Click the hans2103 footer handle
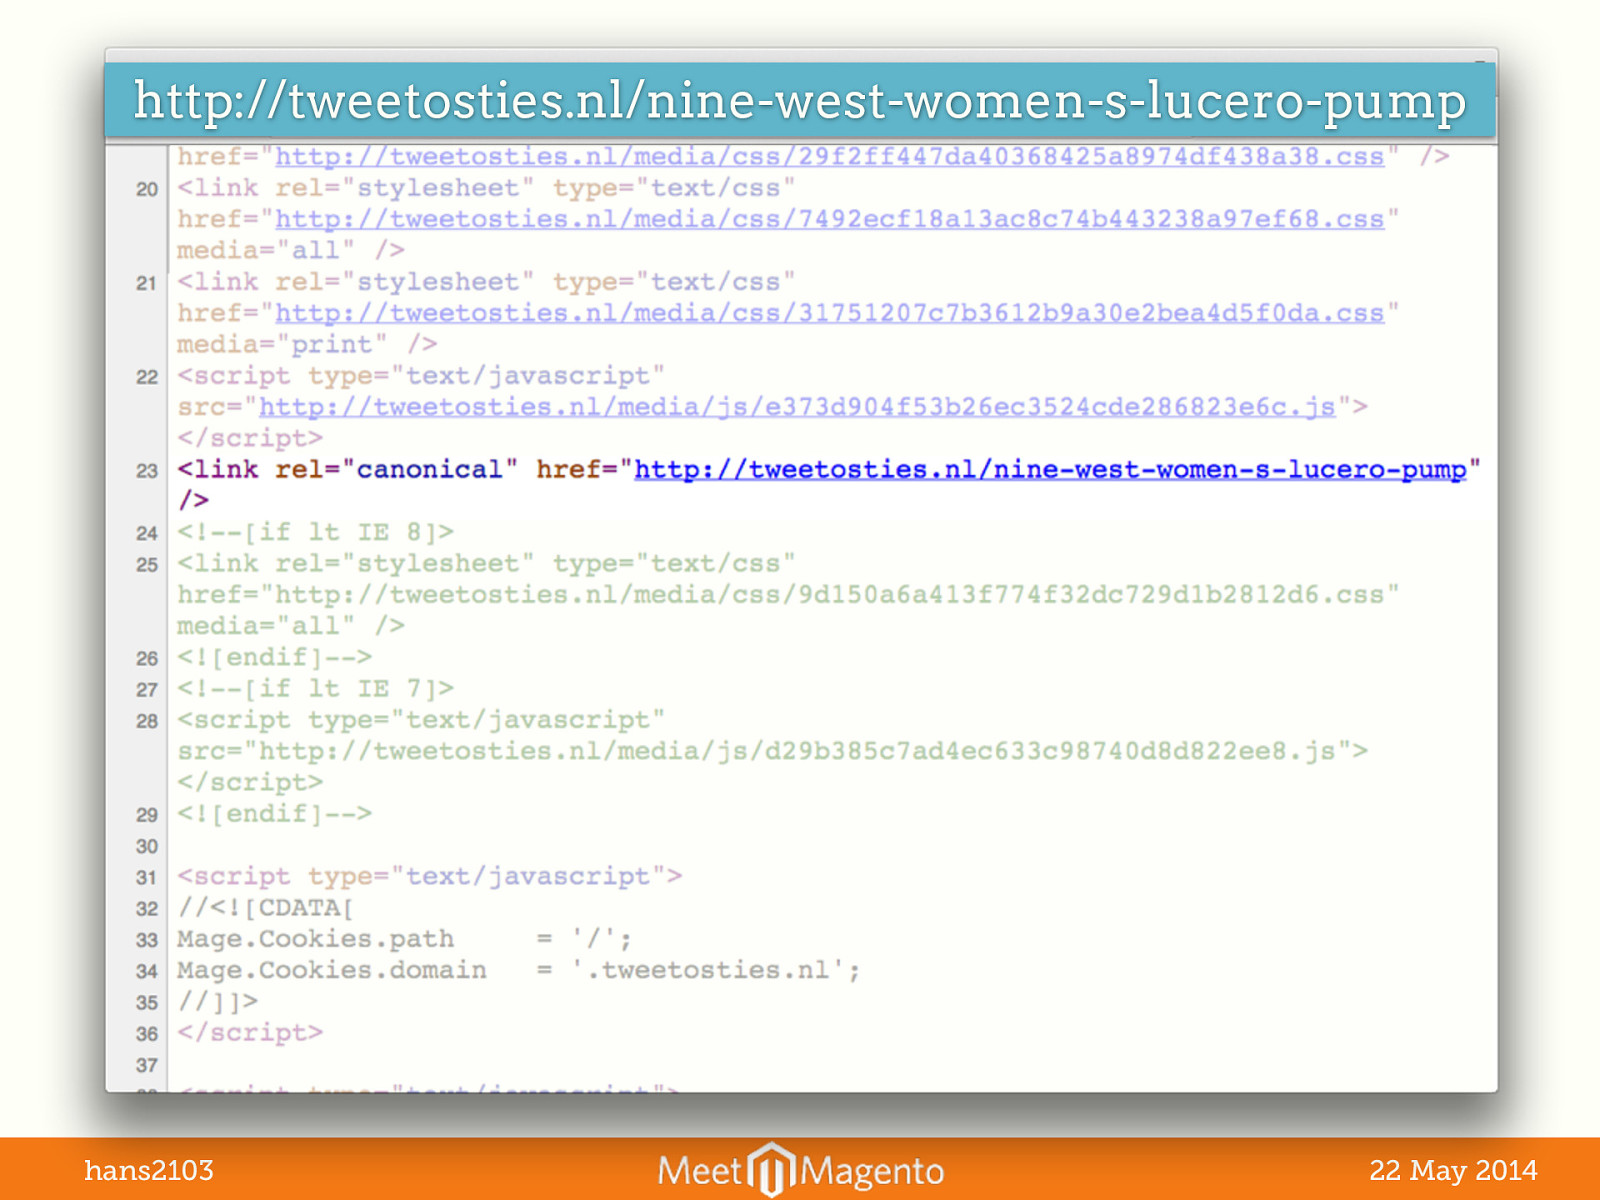1600x1200 pixels. [x=149, y=1170]
